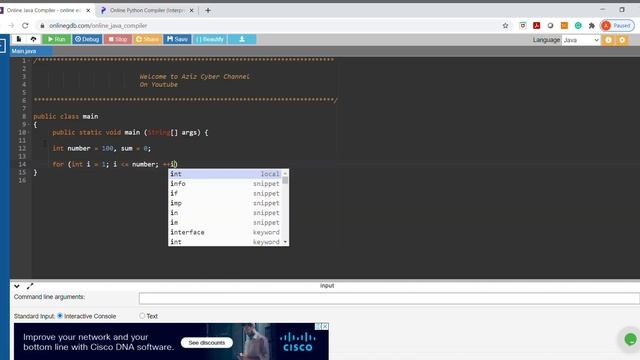Screen dimensions: 640x360
Task: Select Text standard input radio button
Action: [142, 316]
